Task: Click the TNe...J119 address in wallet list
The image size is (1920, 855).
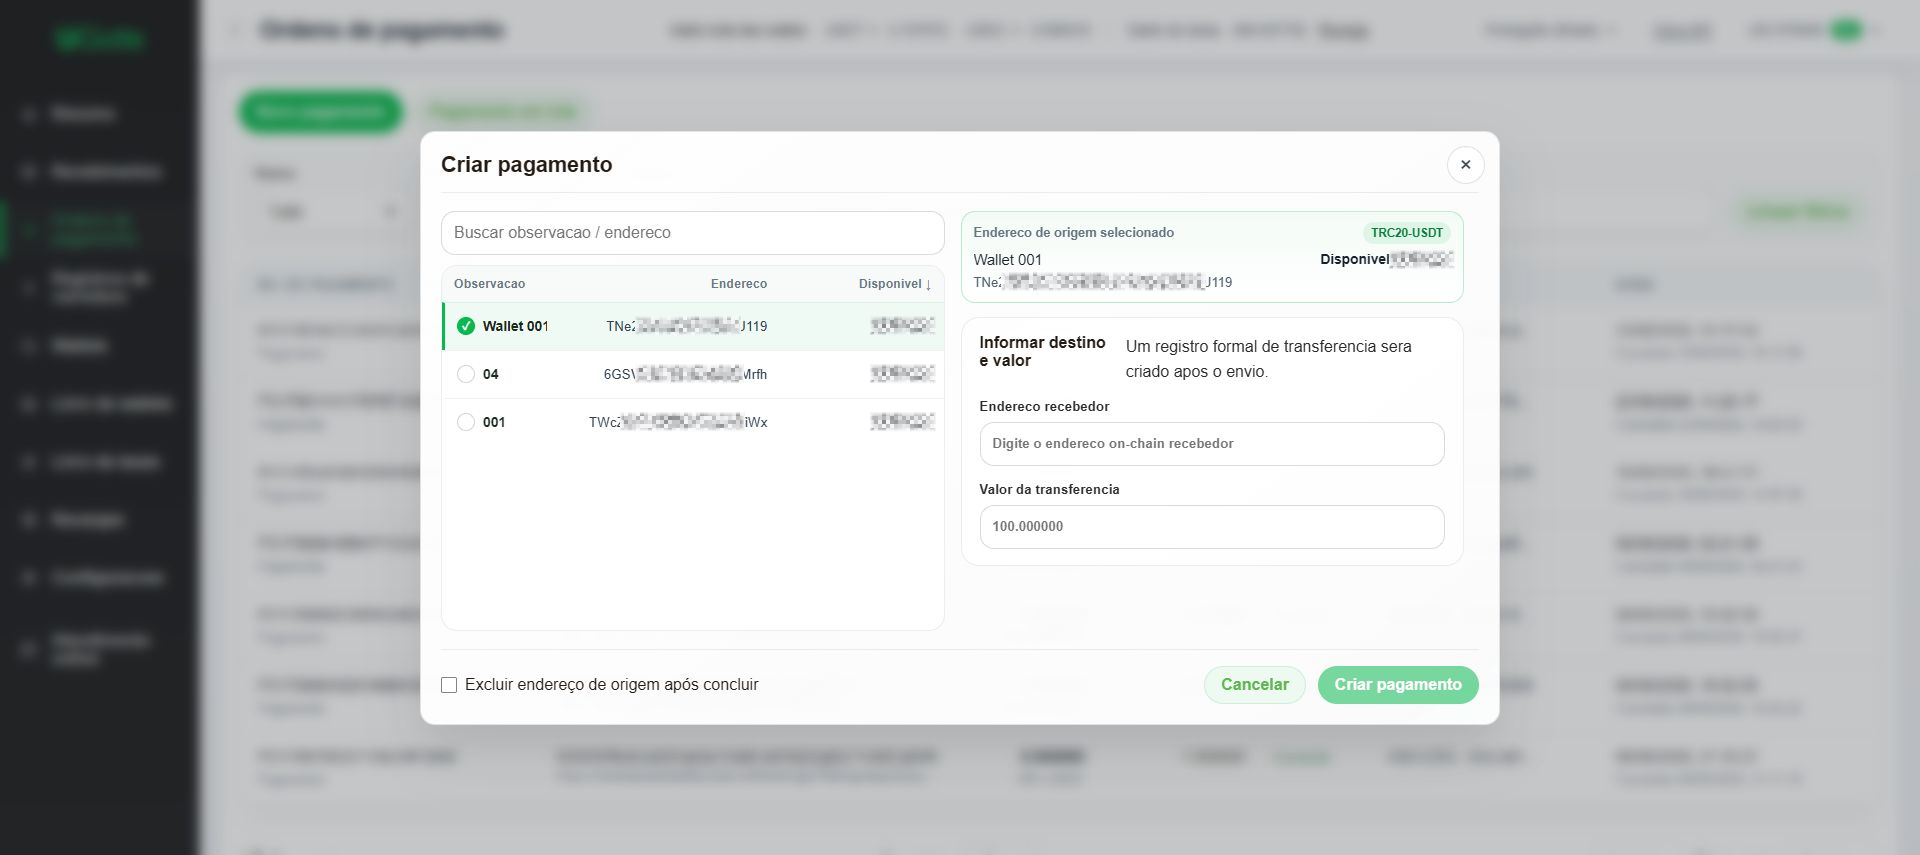Action: point(687,326)
